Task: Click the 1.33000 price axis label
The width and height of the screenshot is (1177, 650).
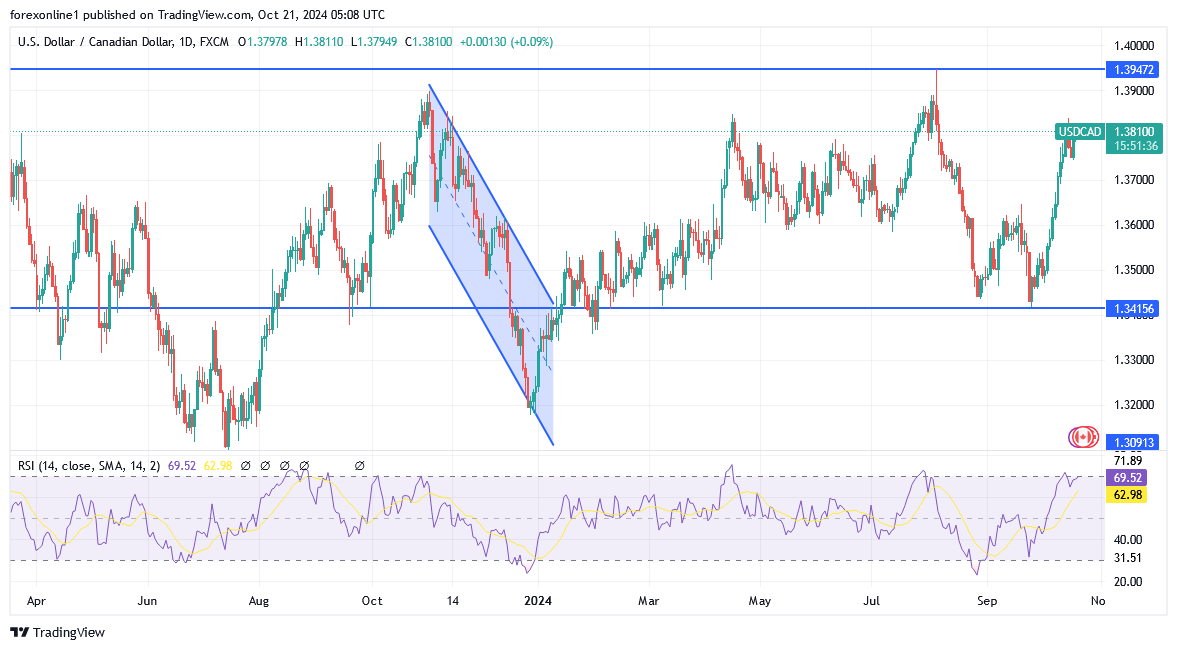Action: click(1134, 360)
